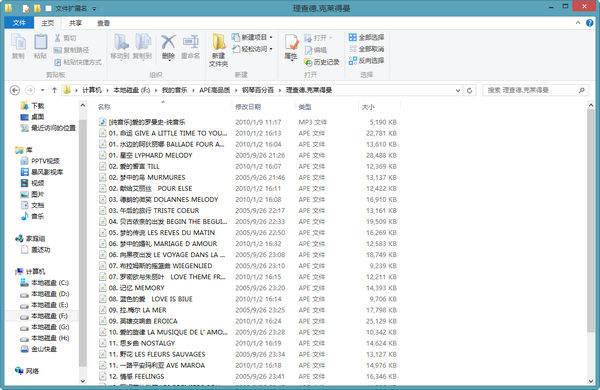Select the PPTV视频 library item

40,161
